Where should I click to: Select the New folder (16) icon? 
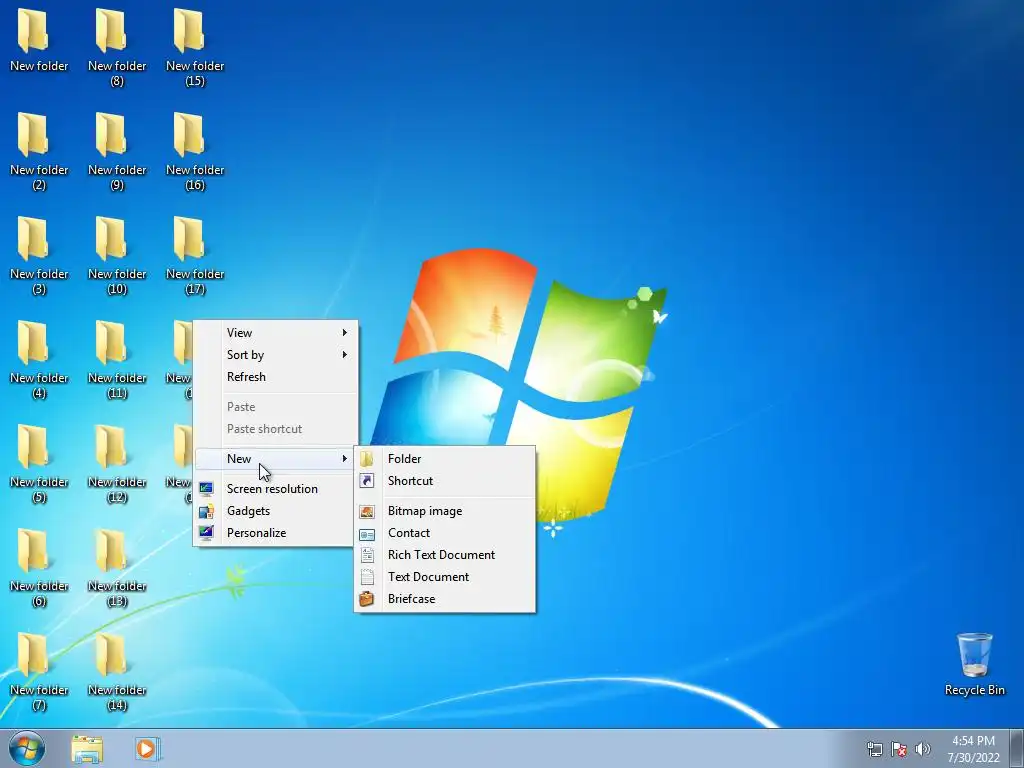click(195, 151)
